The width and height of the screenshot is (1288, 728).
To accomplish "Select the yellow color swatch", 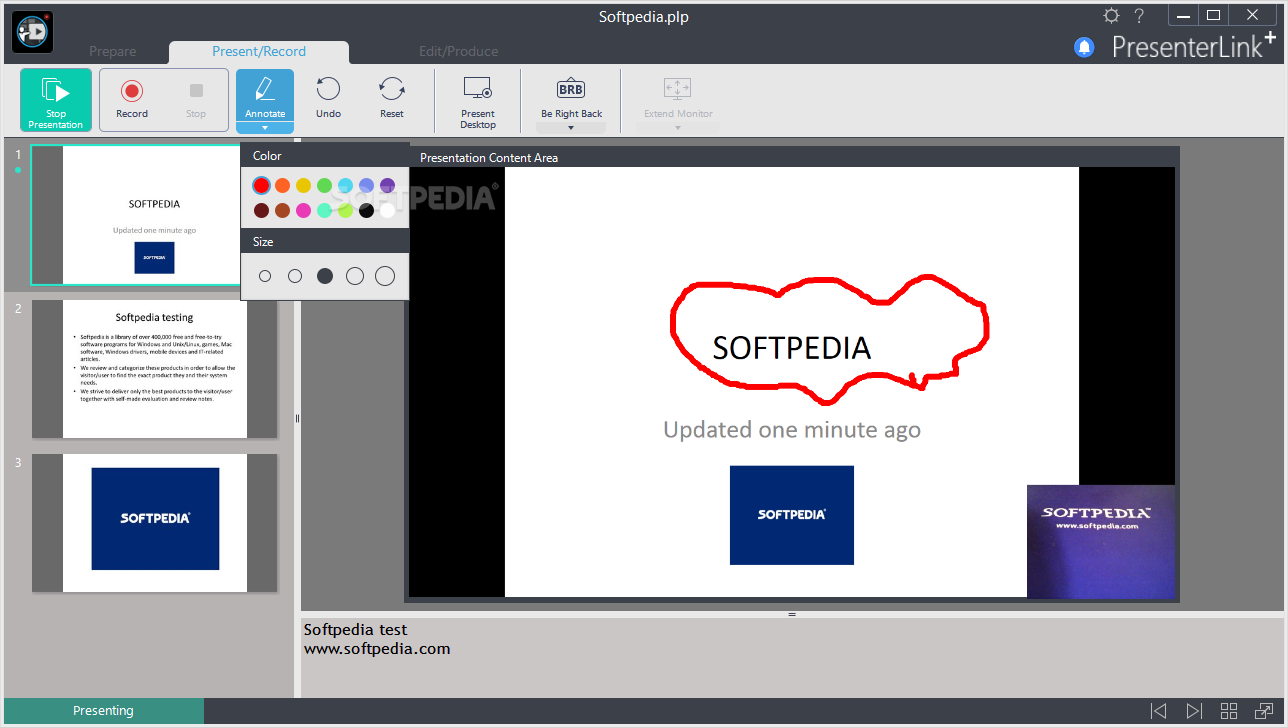I will pos(303,185).
